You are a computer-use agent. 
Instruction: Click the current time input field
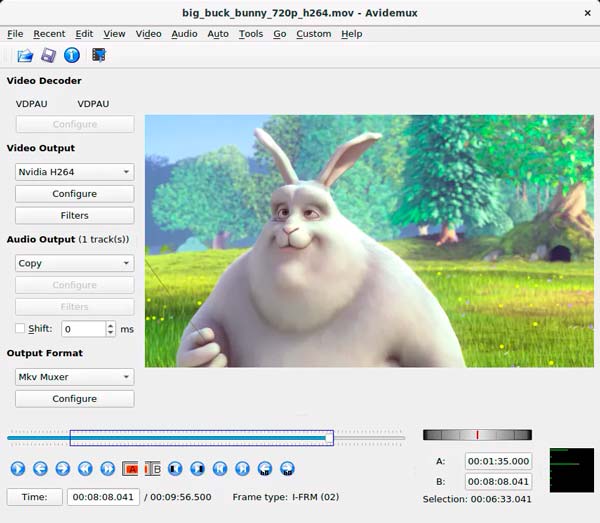[x=103, y=497]
